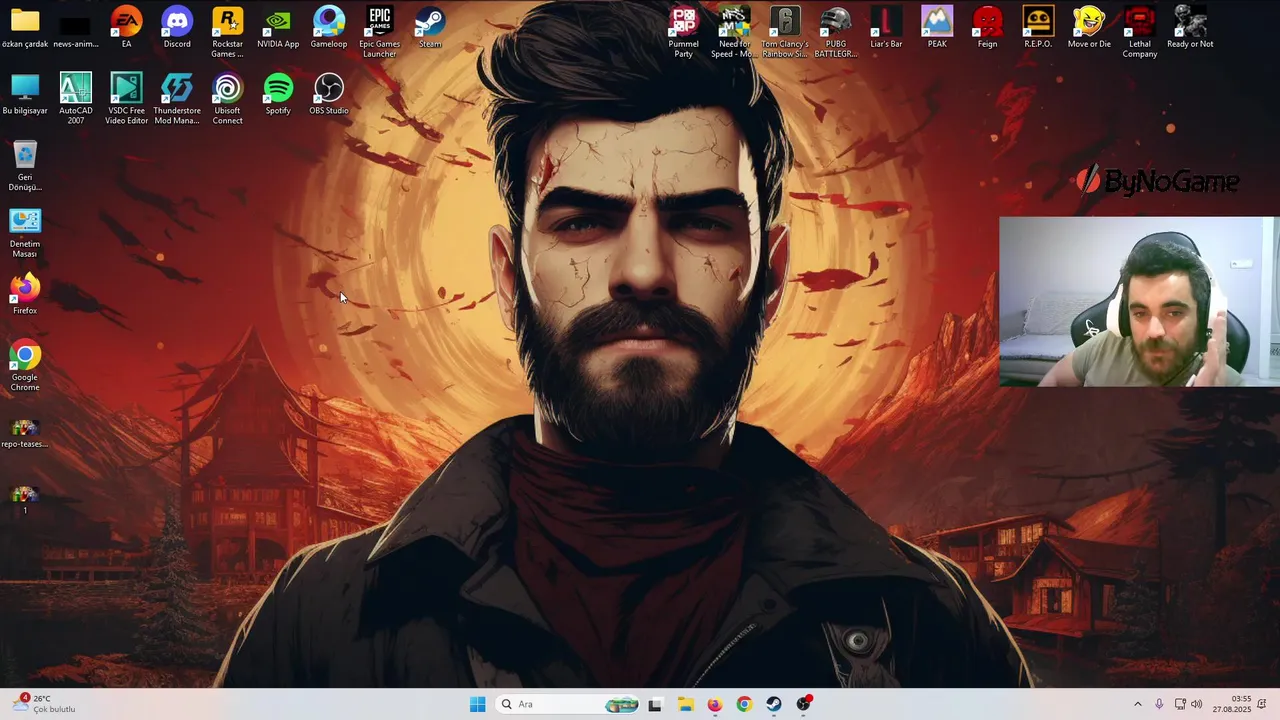Launch Rockstar Games Launcher shortcut
This screenshot has height=720, width=1280.
[227, 32]
